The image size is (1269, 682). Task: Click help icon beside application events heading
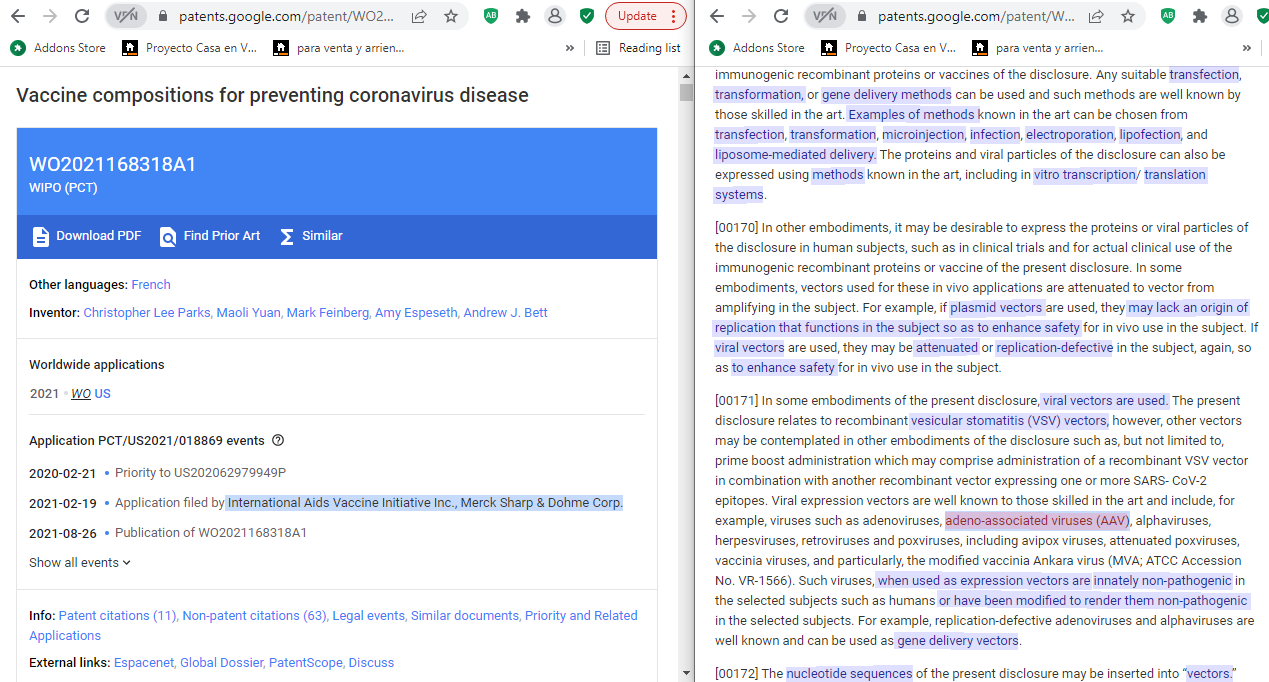pyautogui.click(x=278, y=440)
